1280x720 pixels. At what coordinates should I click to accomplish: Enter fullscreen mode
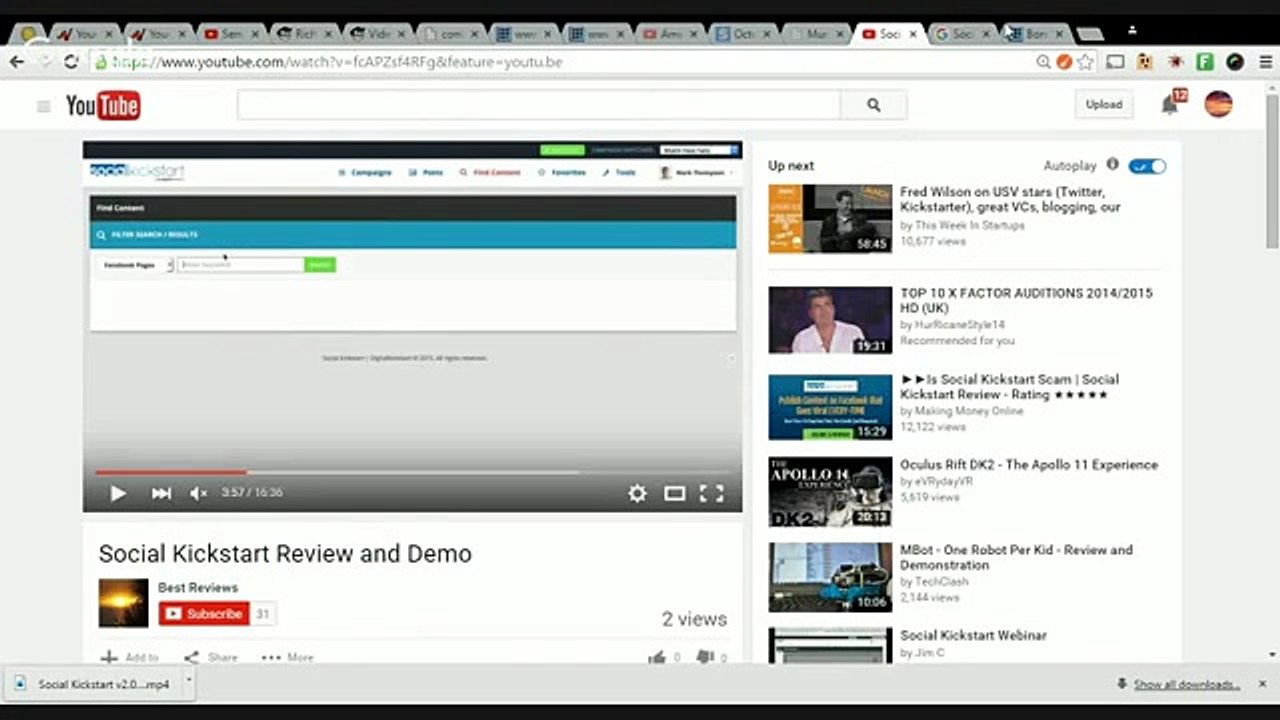[711, 493]
